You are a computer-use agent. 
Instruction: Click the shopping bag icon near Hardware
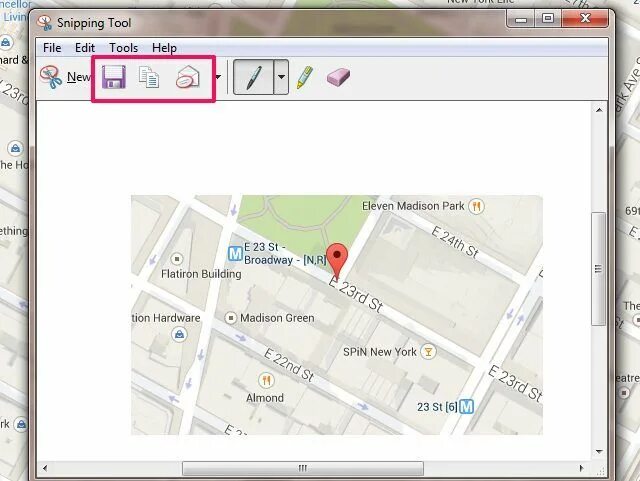(x=179, y=335)
